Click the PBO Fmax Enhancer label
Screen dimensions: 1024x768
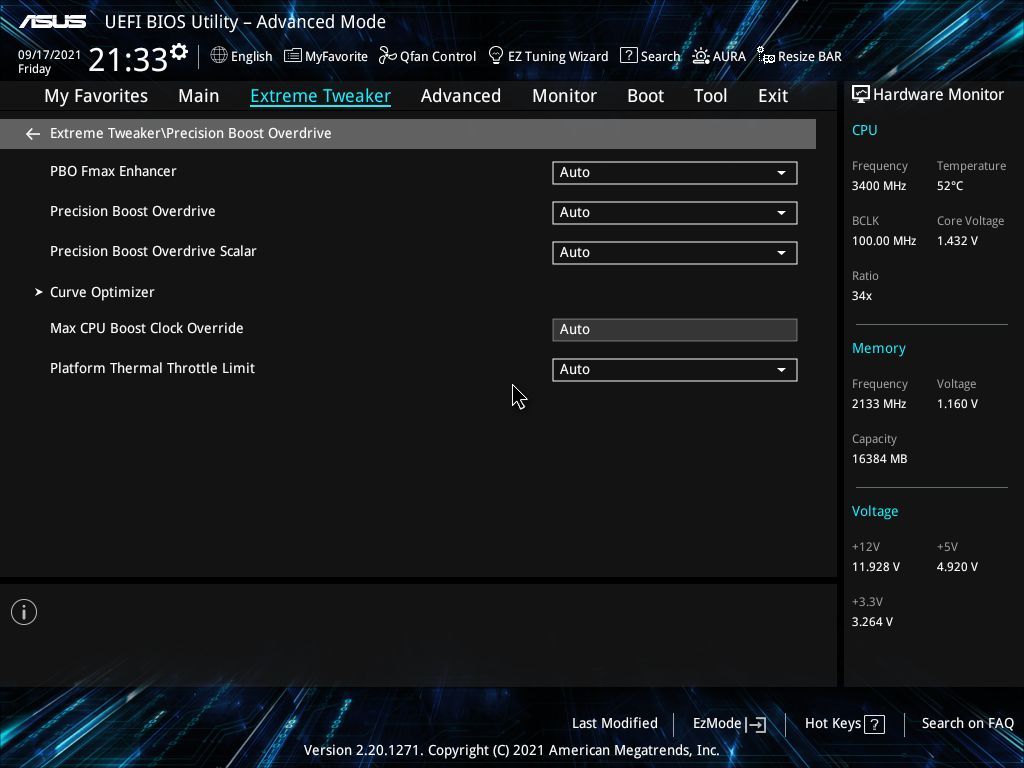pos(113,171)
